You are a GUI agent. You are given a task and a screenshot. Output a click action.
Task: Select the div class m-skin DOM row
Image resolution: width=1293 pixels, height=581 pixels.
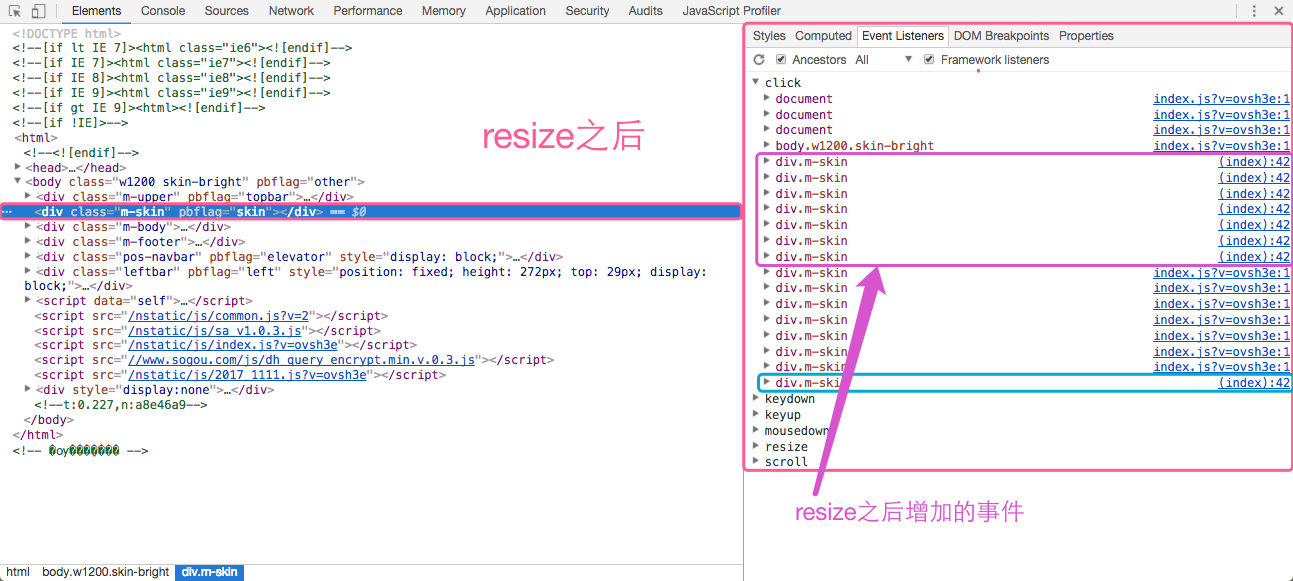[x=371, y=212]
